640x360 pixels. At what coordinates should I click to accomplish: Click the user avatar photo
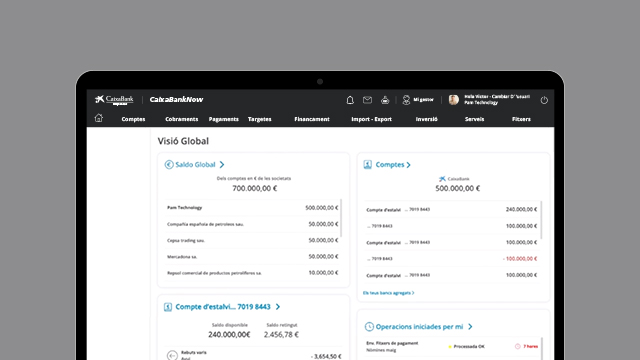coord(453,100)
